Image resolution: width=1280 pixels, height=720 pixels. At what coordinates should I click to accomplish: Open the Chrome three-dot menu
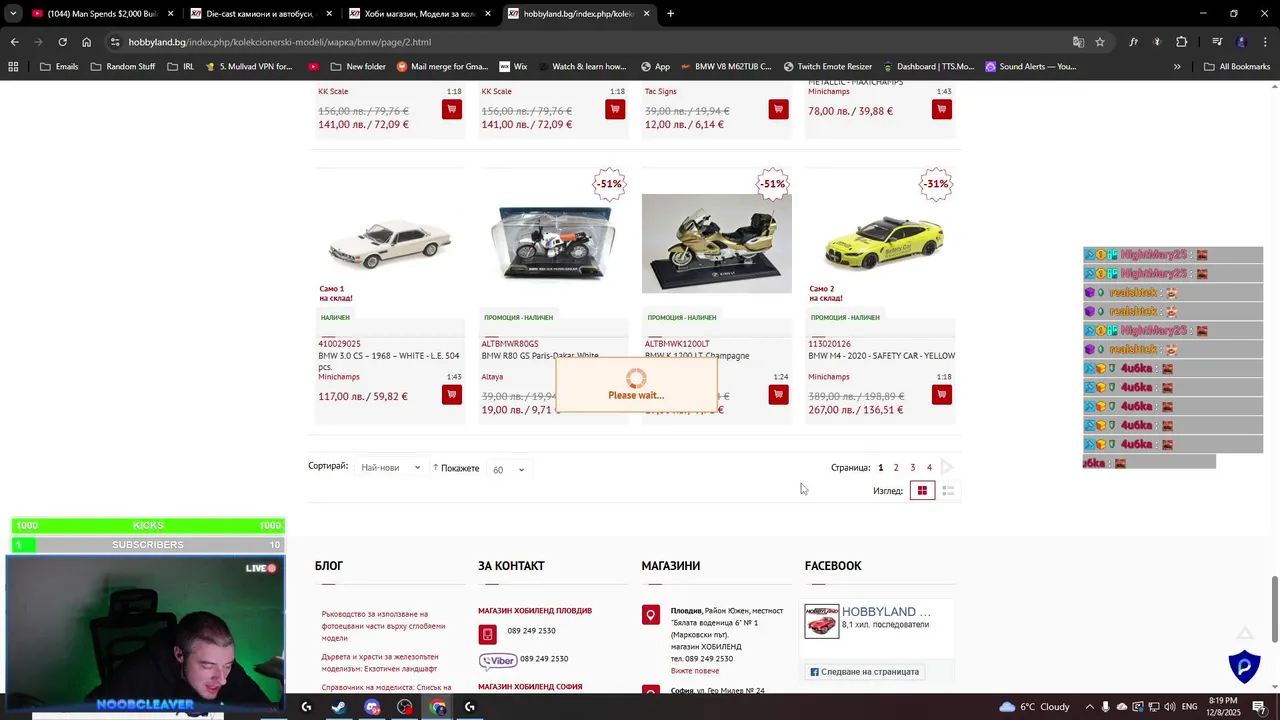(1265, 42)
